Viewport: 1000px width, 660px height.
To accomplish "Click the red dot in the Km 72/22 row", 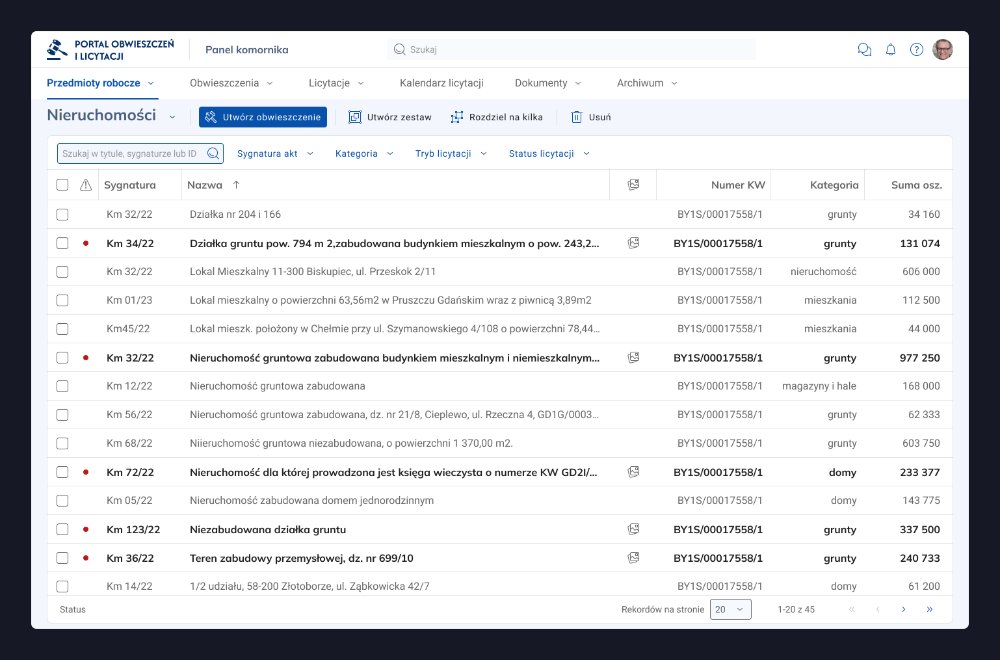I will coord(85,472).
